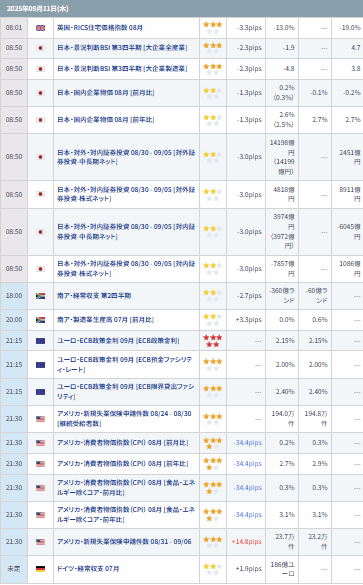This screenshot has width=363, height=585.
Task: Click the South Africa flag beside 南ア・経常収支
Action: [40, 296]
